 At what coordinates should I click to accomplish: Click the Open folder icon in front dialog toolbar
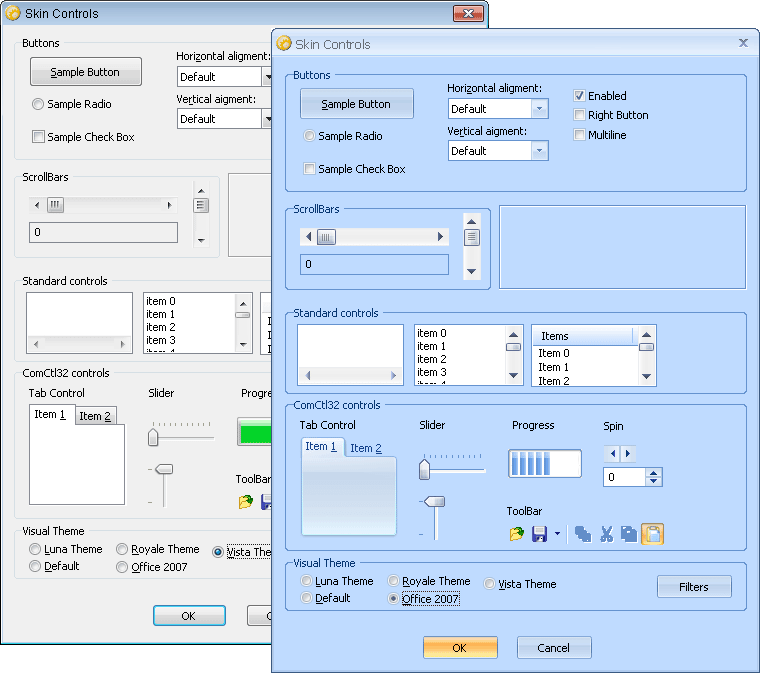[x=516, y=534]
